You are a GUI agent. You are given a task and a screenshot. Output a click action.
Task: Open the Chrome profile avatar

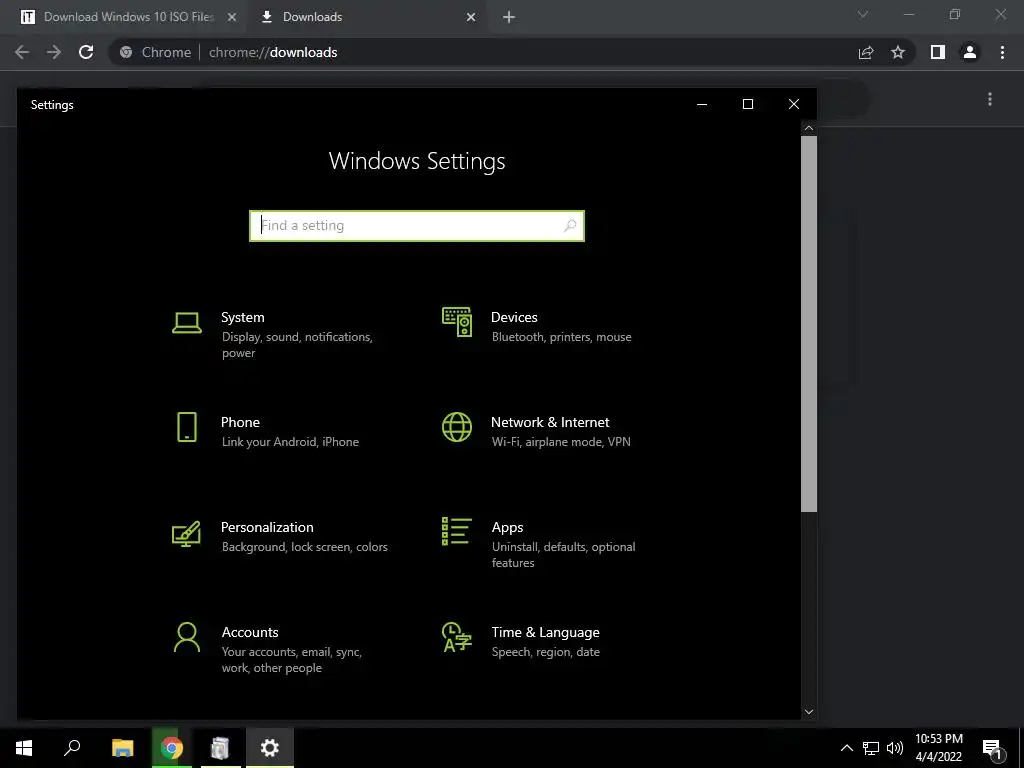pyautogui.click(x=970, y=52)
